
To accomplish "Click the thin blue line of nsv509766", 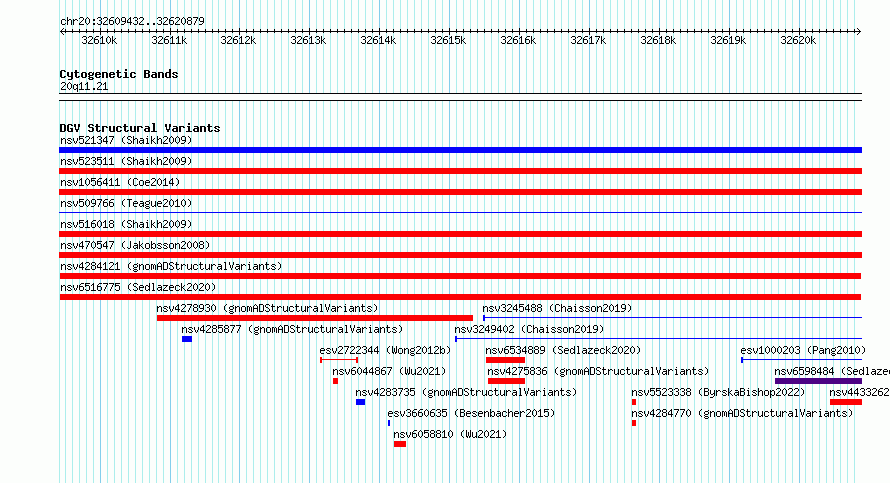I will coord(460,213).
